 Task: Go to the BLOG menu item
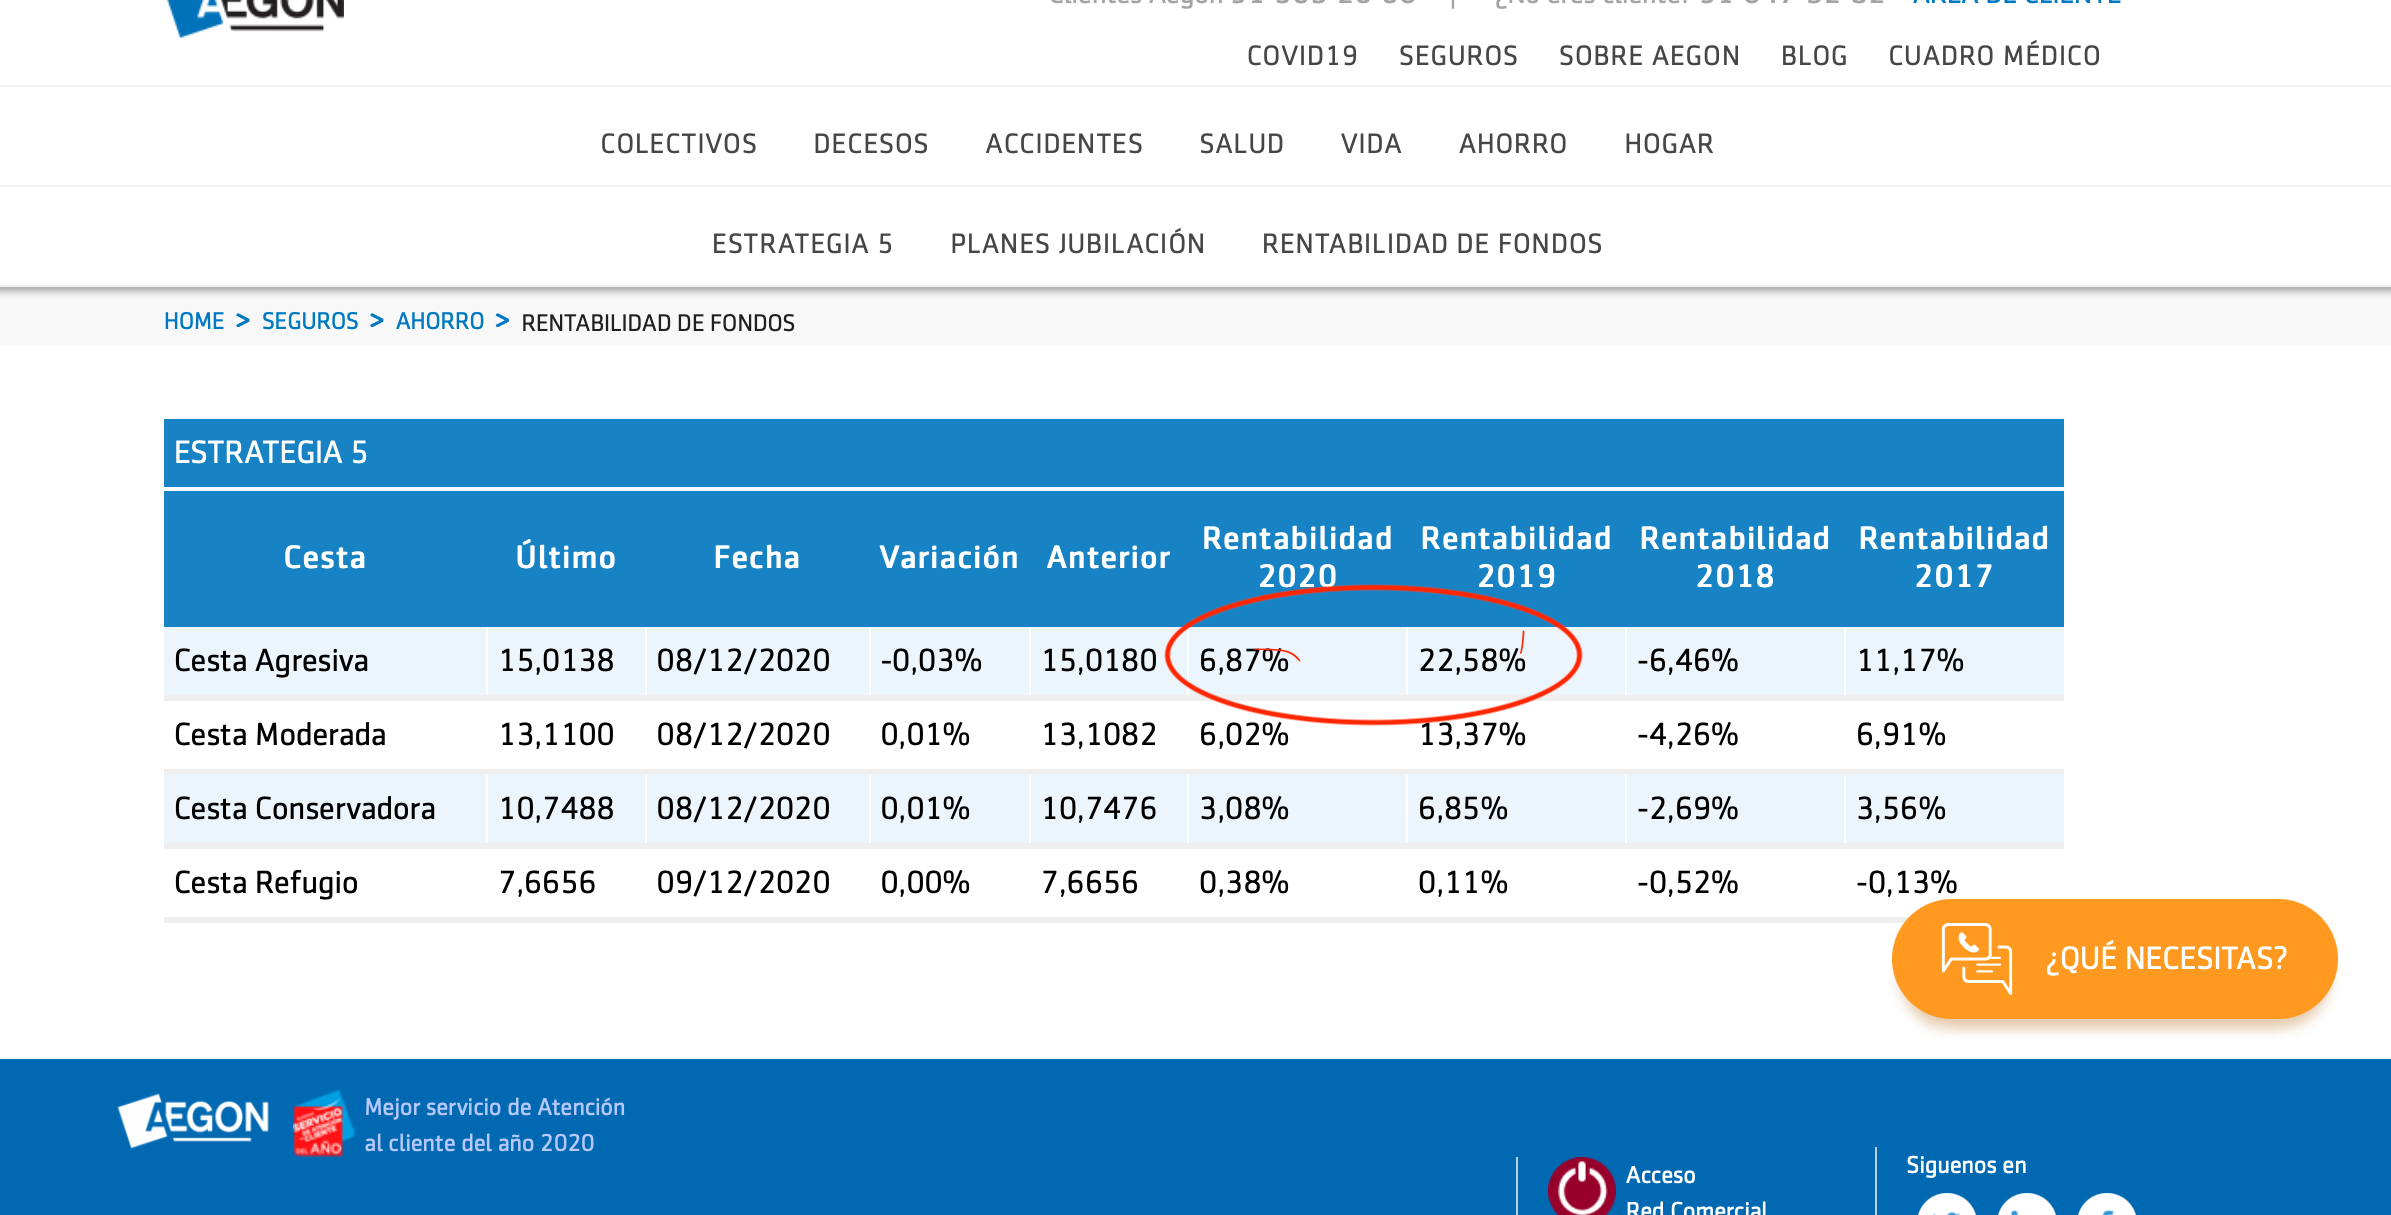click(1814, 56)
